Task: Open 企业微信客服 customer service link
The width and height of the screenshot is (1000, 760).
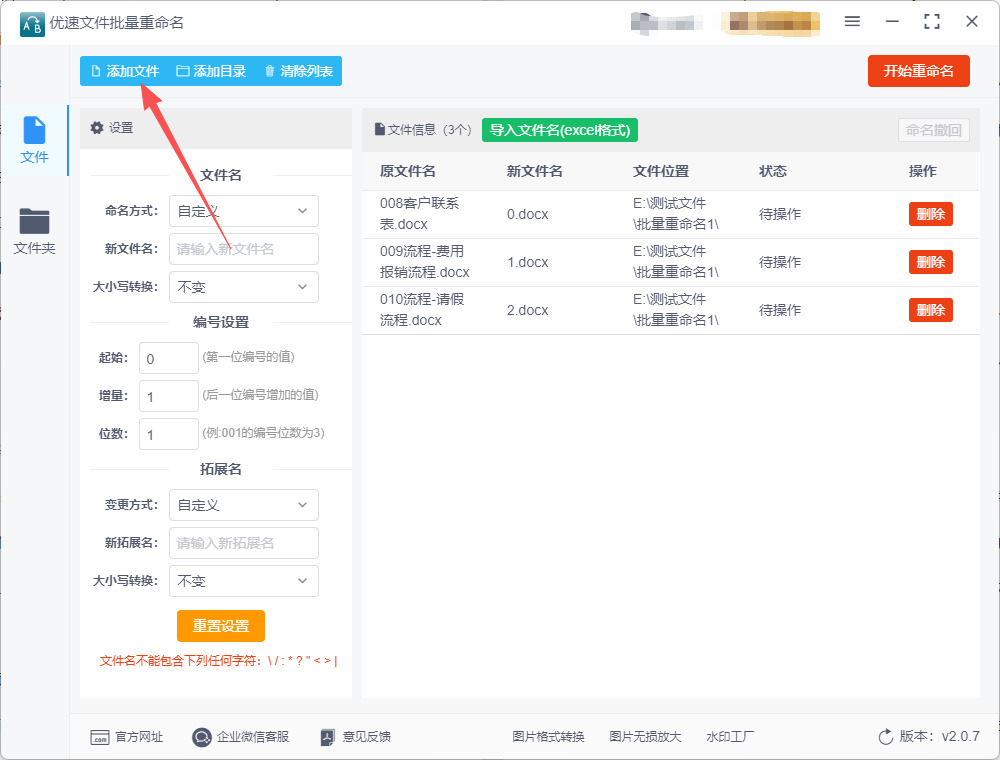Action: 240,737
